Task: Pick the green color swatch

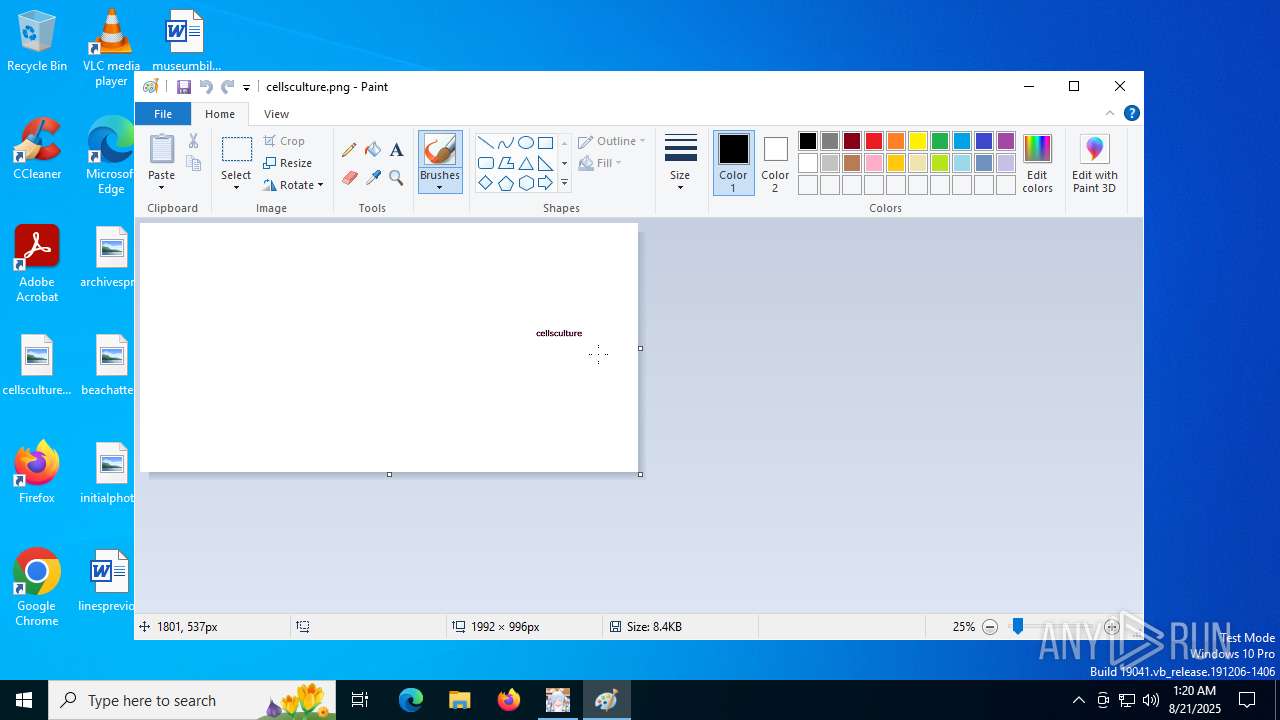Action: [x=940, y=141]
